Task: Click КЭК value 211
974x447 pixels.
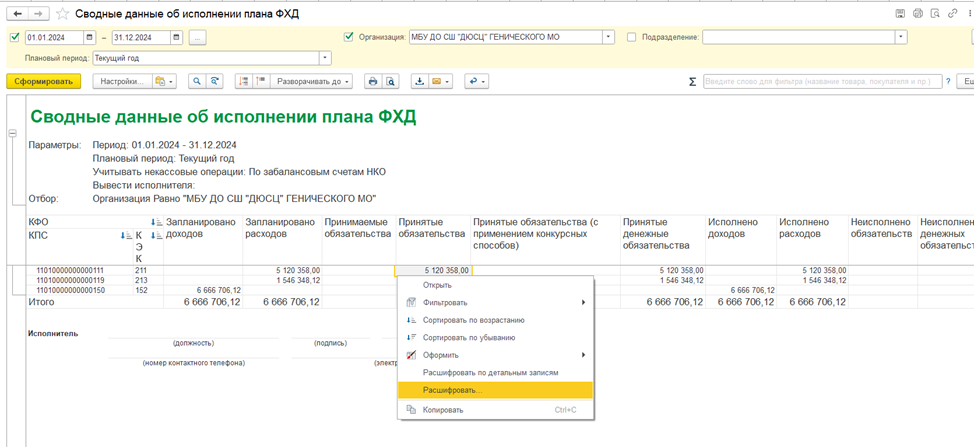Action: 141,271
